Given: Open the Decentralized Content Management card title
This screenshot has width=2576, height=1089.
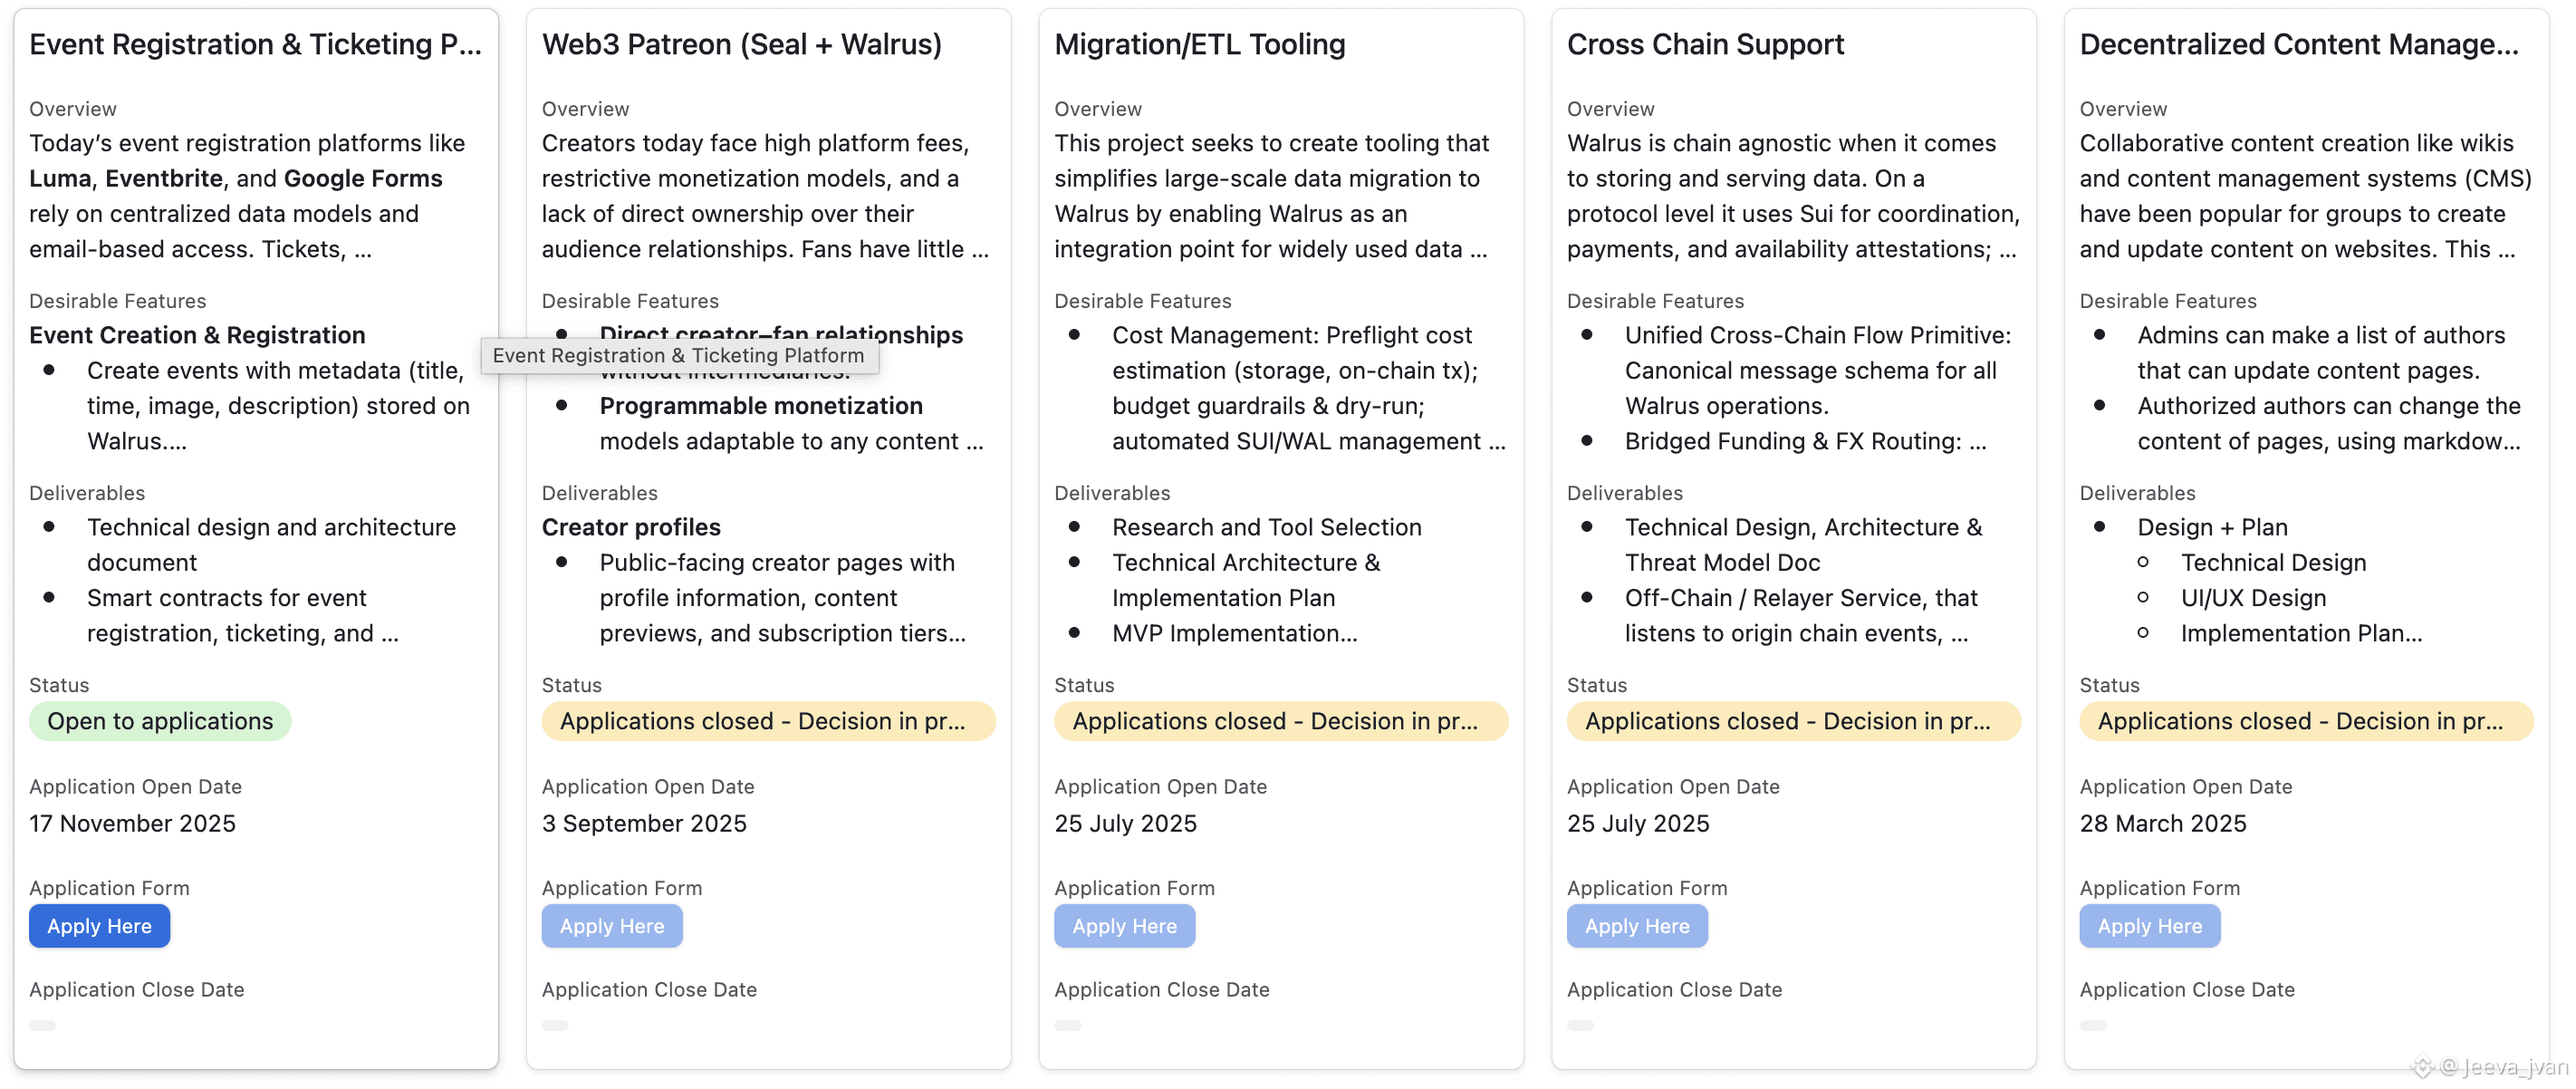Looking at the screenshot, I should coord(2298,45).
